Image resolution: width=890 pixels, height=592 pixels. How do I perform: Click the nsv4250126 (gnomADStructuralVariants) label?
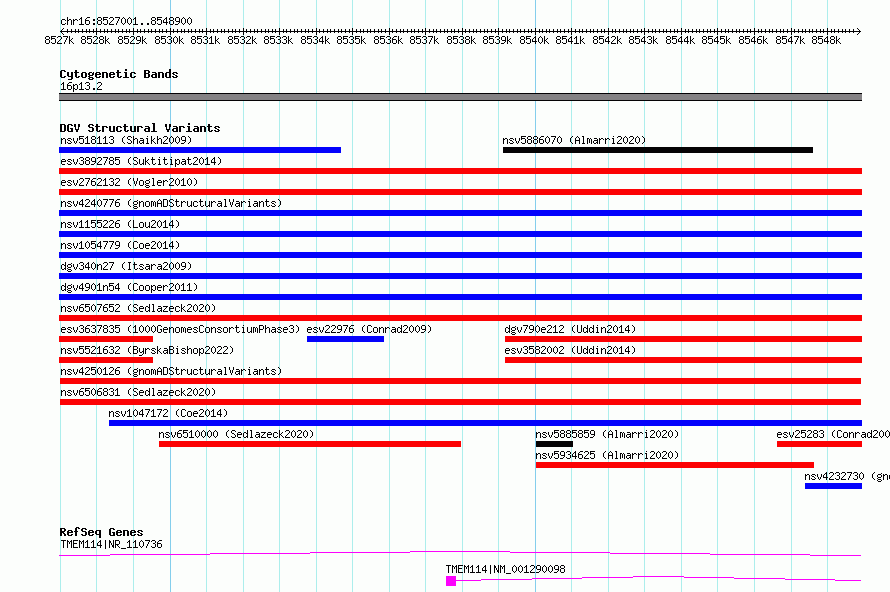coord(171,371)
